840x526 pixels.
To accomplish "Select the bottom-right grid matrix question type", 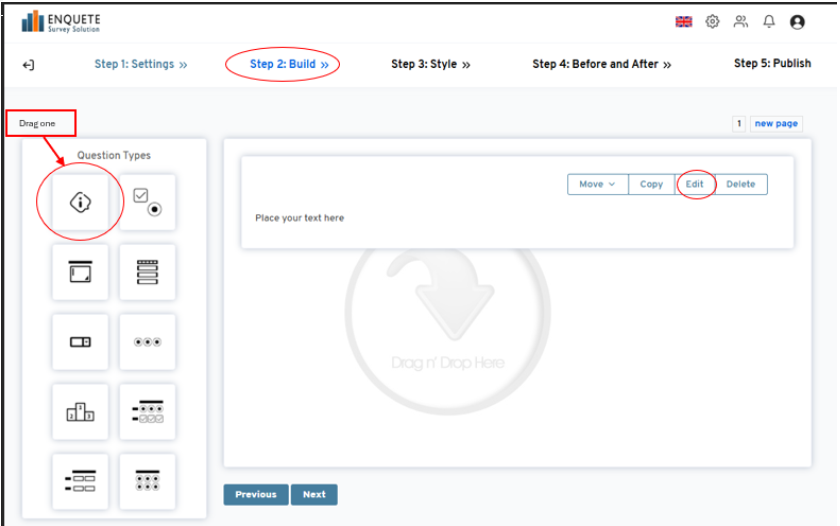I will pyautogui.click(x=147, y=481).
